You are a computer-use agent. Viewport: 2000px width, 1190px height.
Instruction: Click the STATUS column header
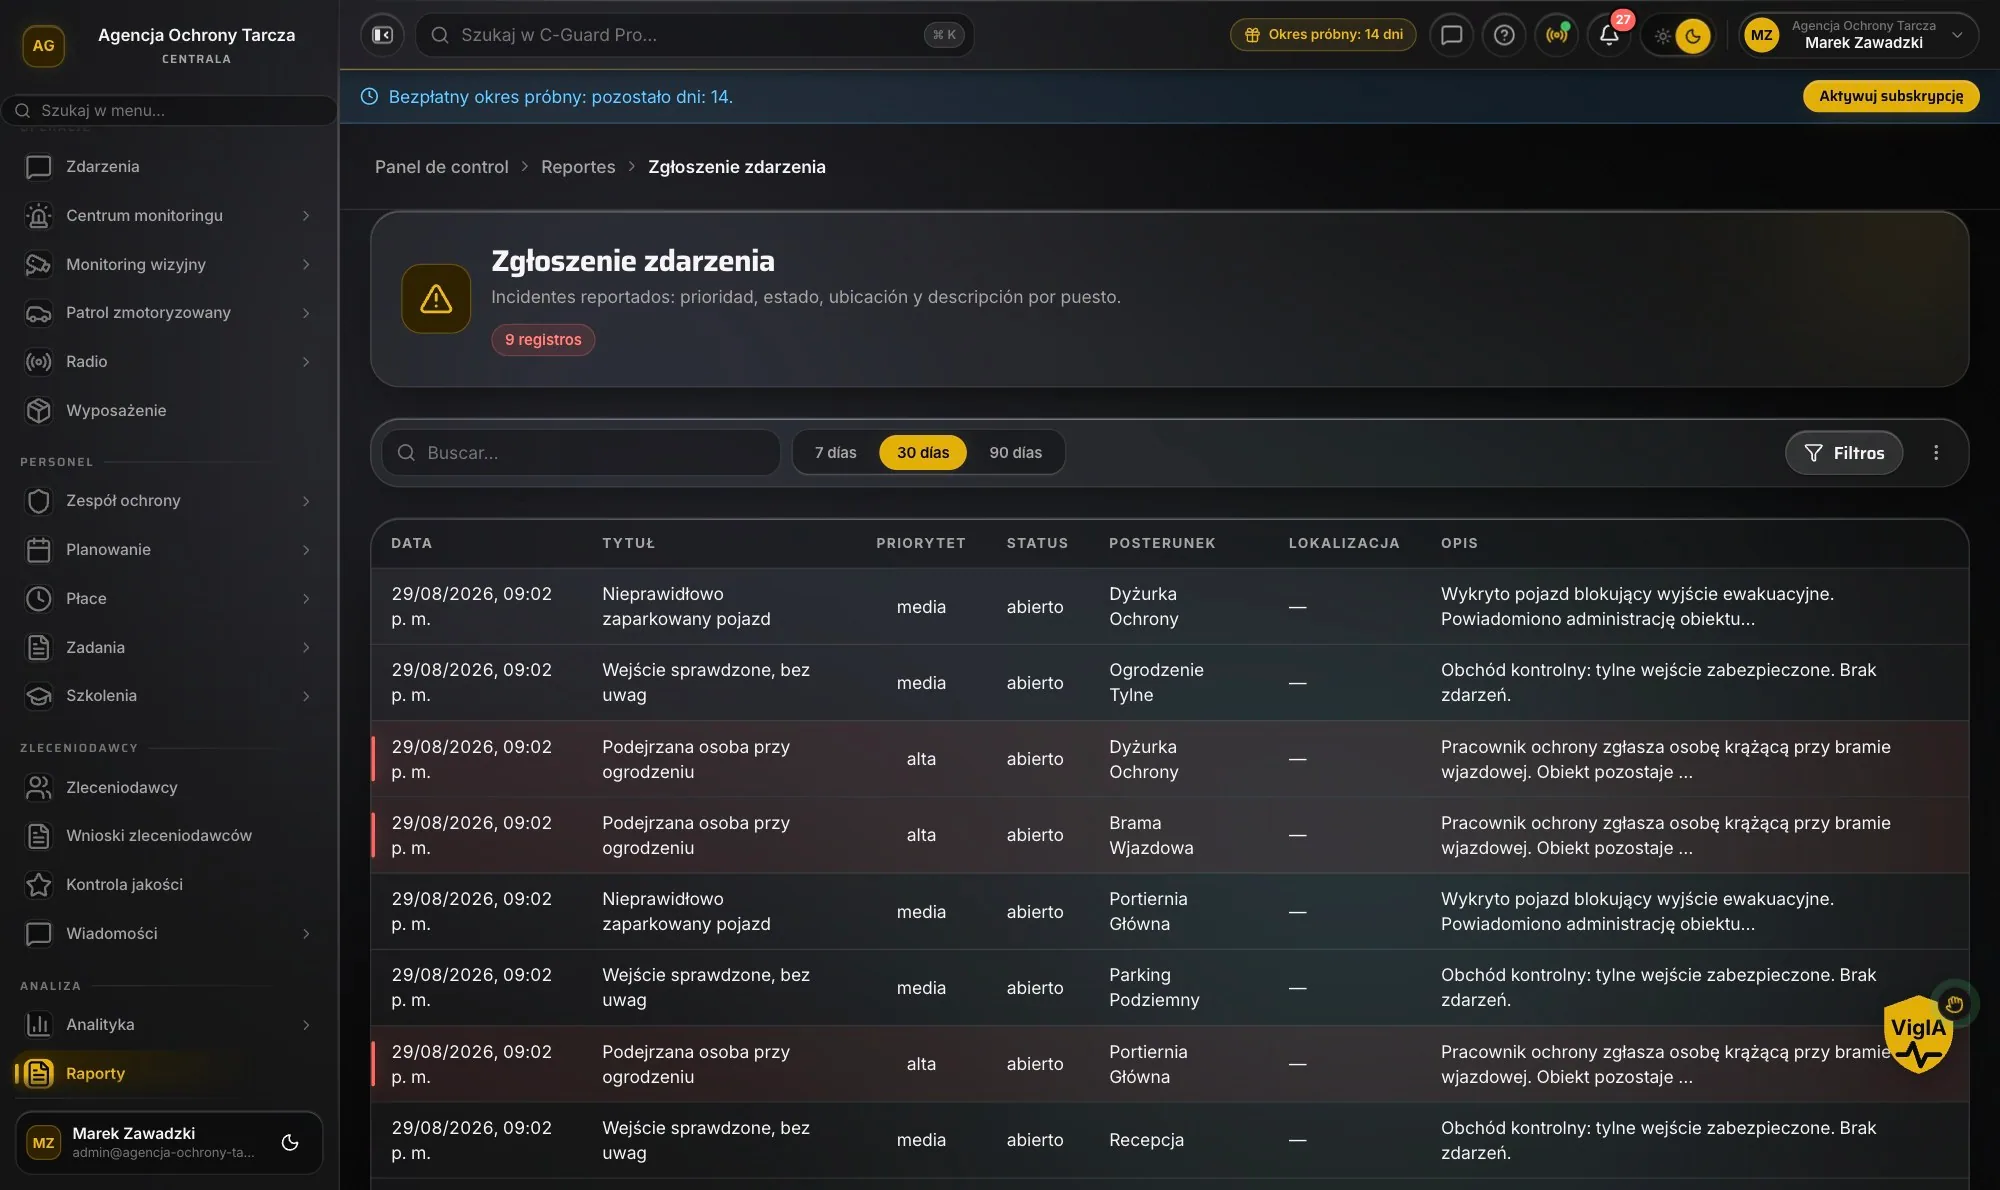pyautogui.click(x=1037, y=544)
